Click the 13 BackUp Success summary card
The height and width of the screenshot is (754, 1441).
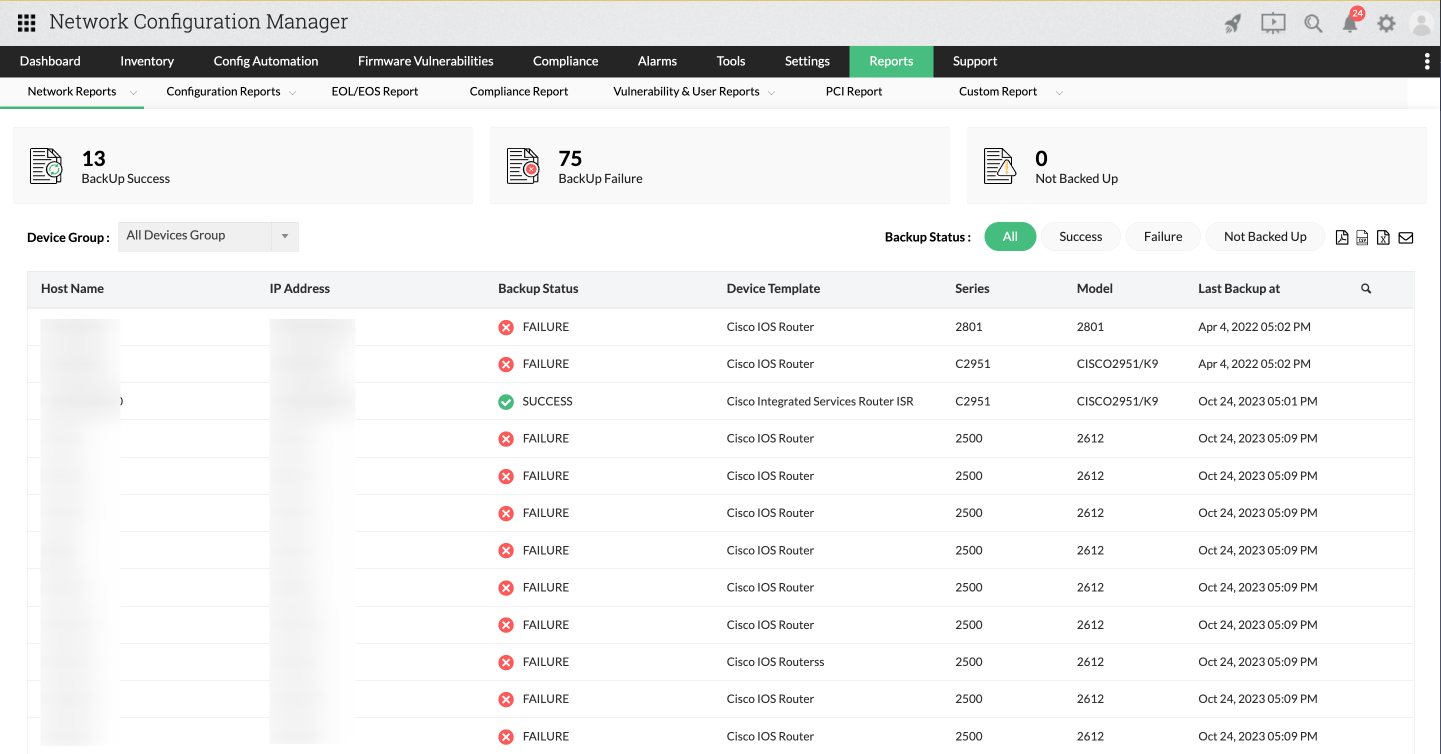click(x=243, y=166)
